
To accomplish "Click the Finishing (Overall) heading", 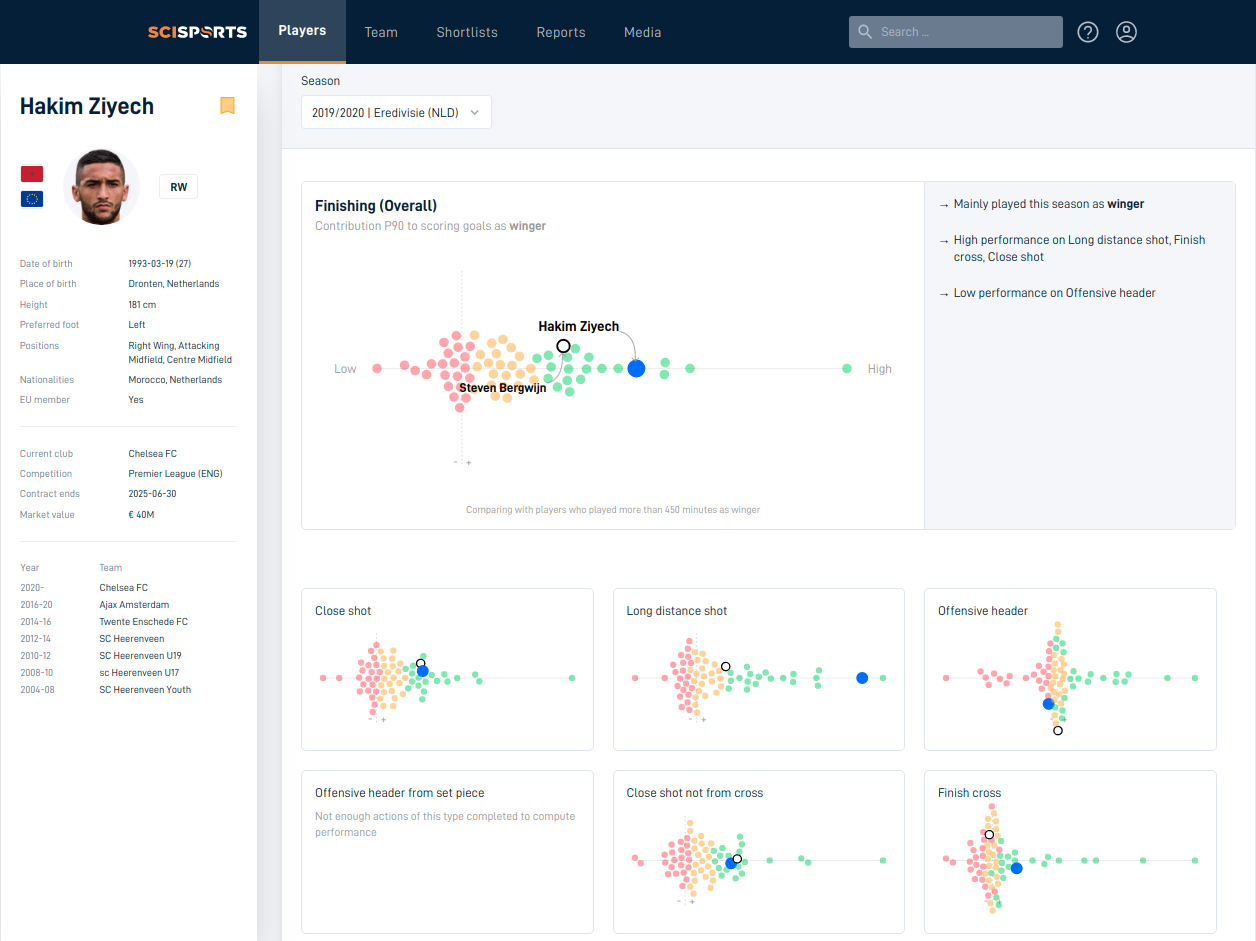I will [x=376, y=206].
